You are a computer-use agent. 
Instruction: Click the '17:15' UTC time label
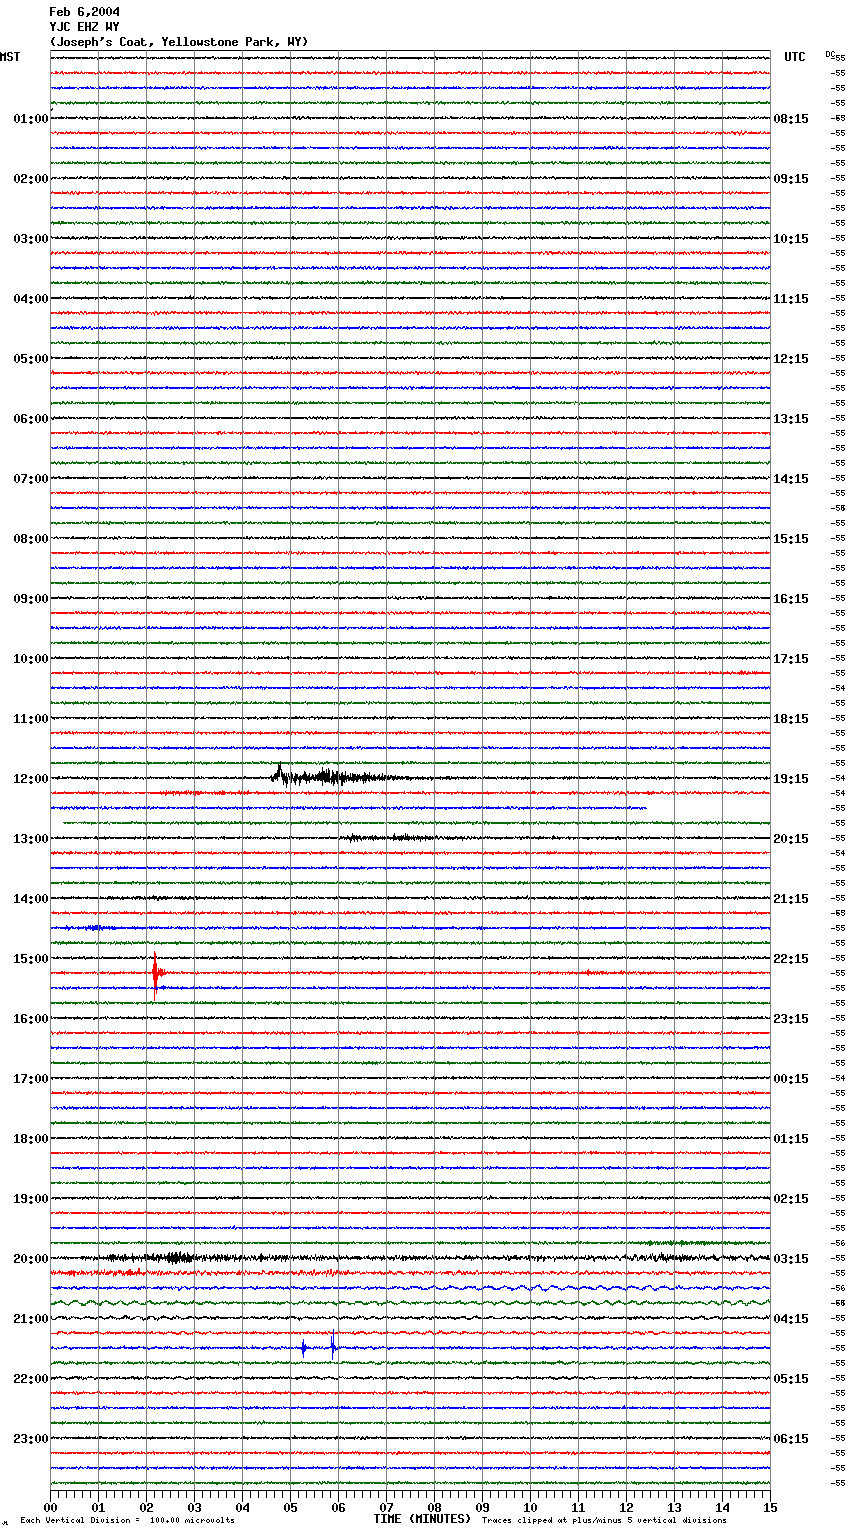(791, 659)
